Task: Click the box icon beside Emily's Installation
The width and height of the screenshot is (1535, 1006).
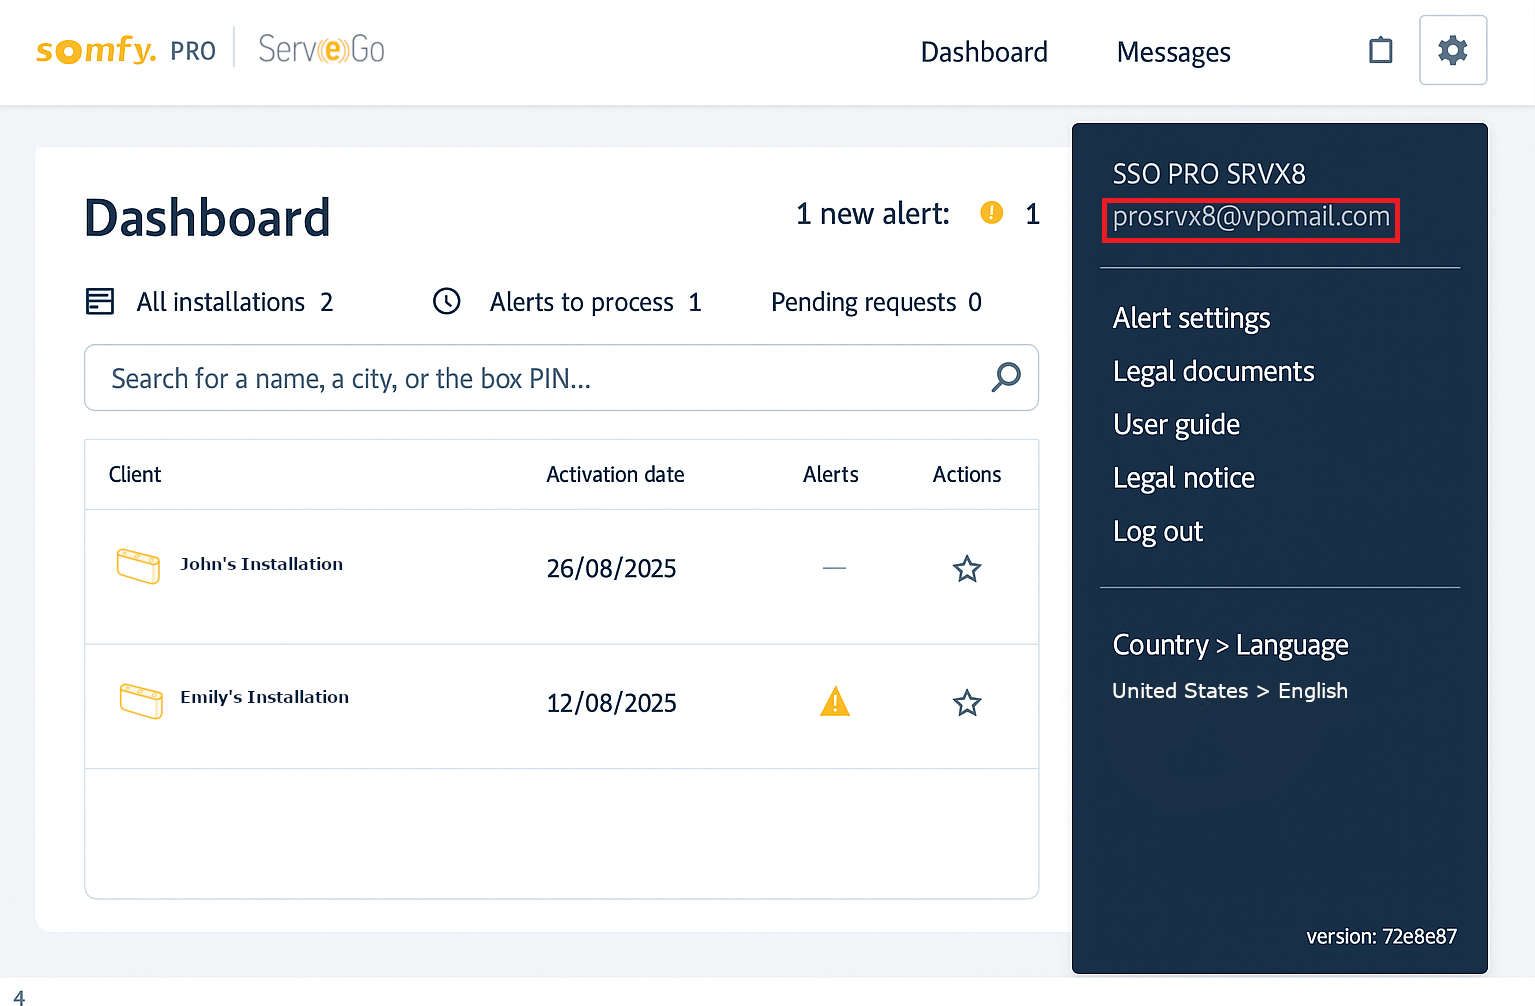Action: [x=141, y=700]
